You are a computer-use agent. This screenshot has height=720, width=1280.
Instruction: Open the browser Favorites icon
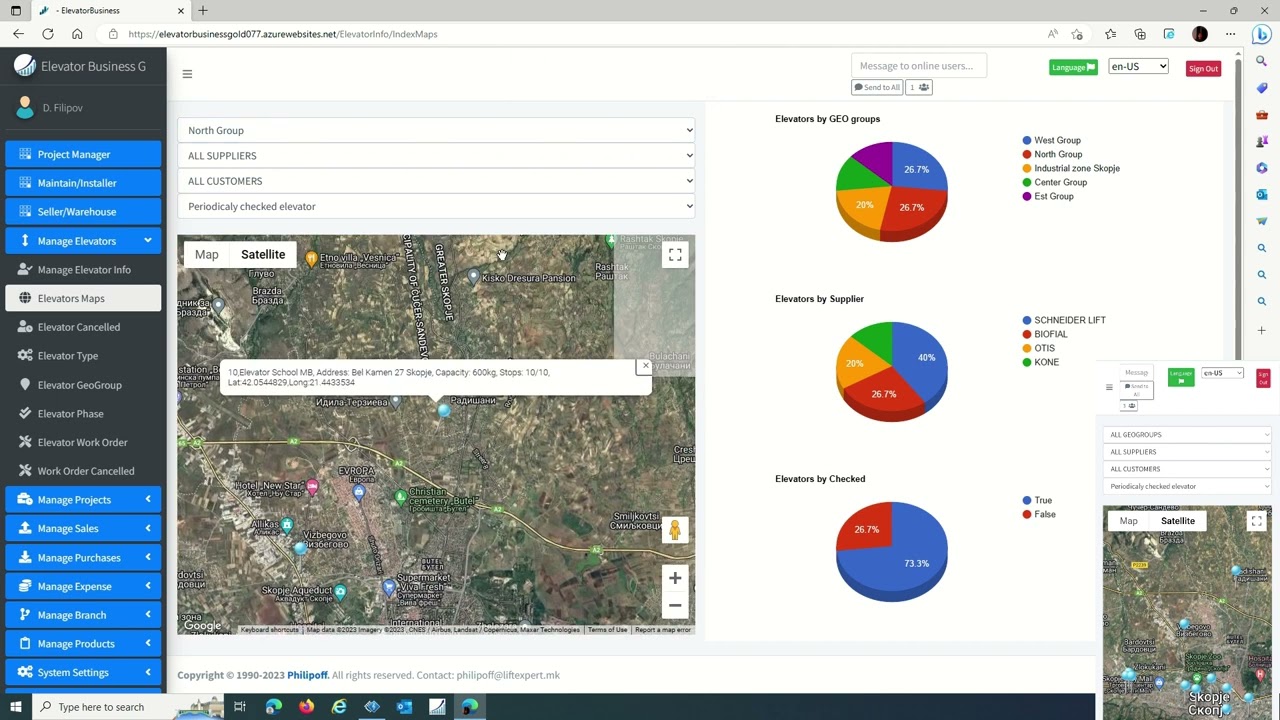point(1110,34)
